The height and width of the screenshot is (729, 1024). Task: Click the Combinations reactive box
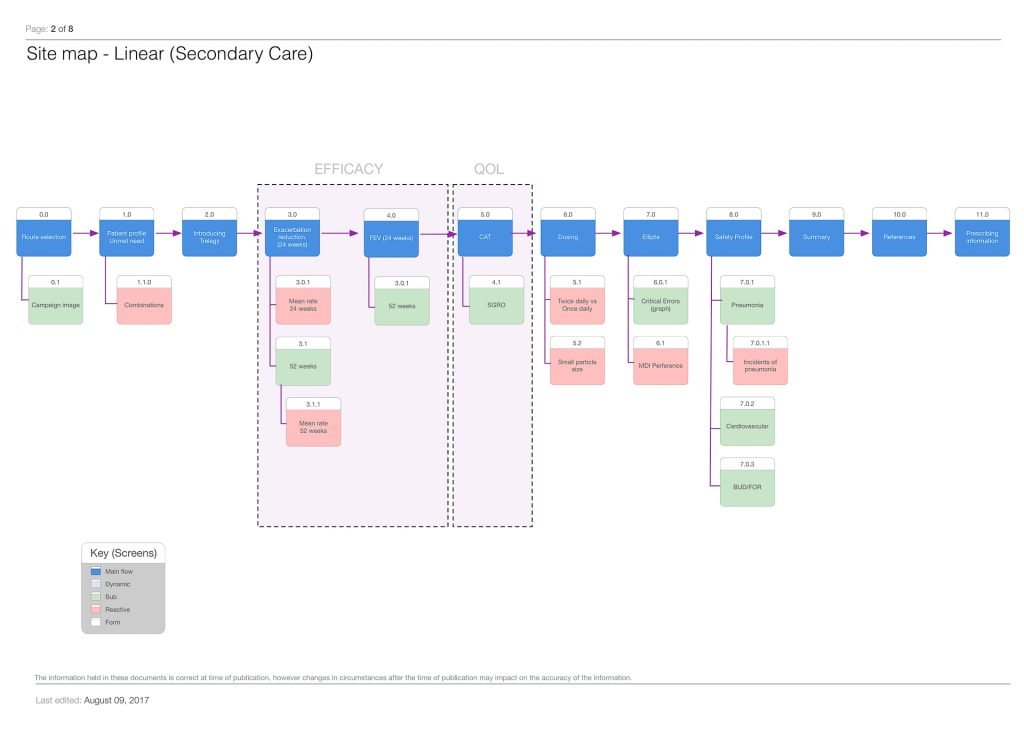pos(144,303)
